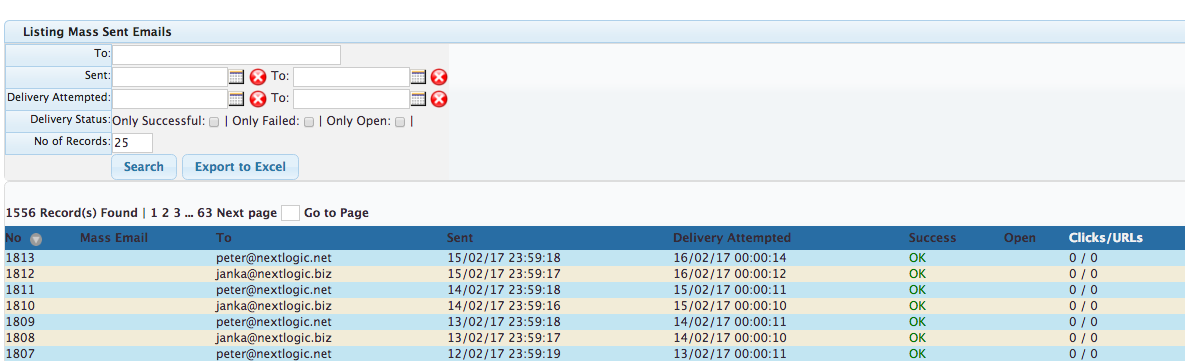Focus the Sent start date input
The height and width of the screenshot is (361, 1185).
[170, 77]
